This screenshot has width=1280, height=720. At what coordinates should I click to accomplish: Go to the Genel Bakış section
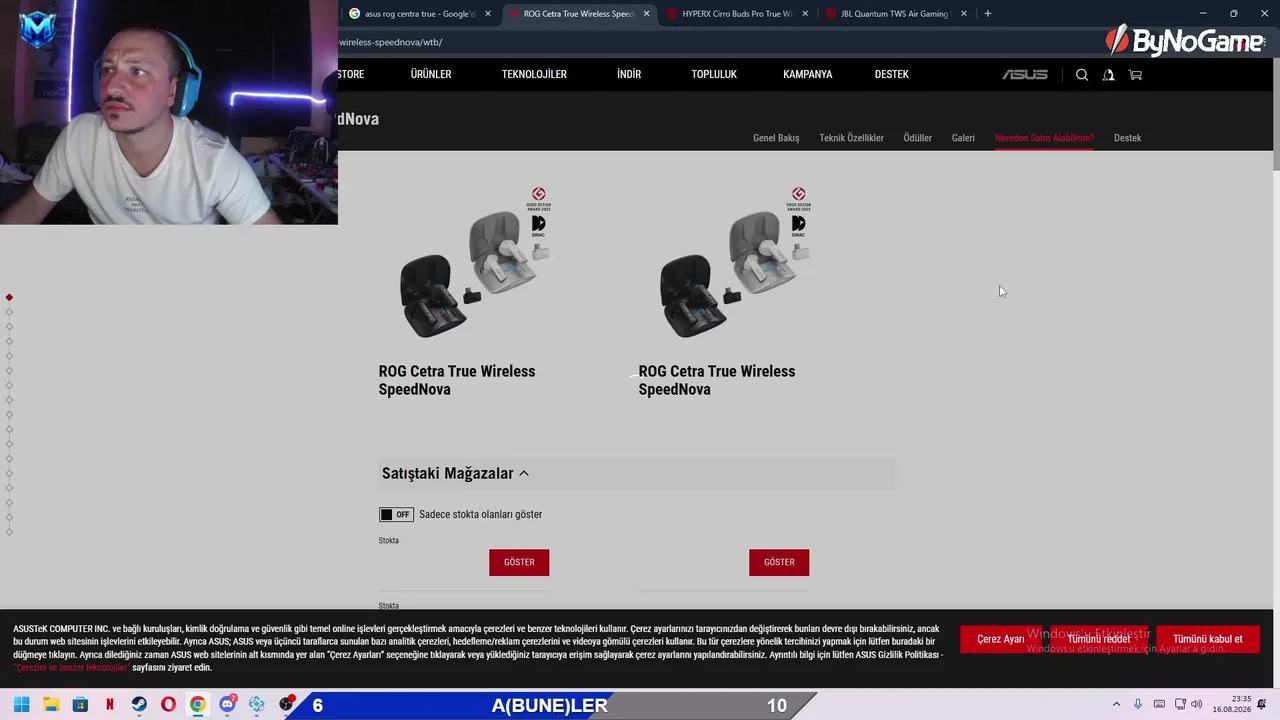point(776,138)
